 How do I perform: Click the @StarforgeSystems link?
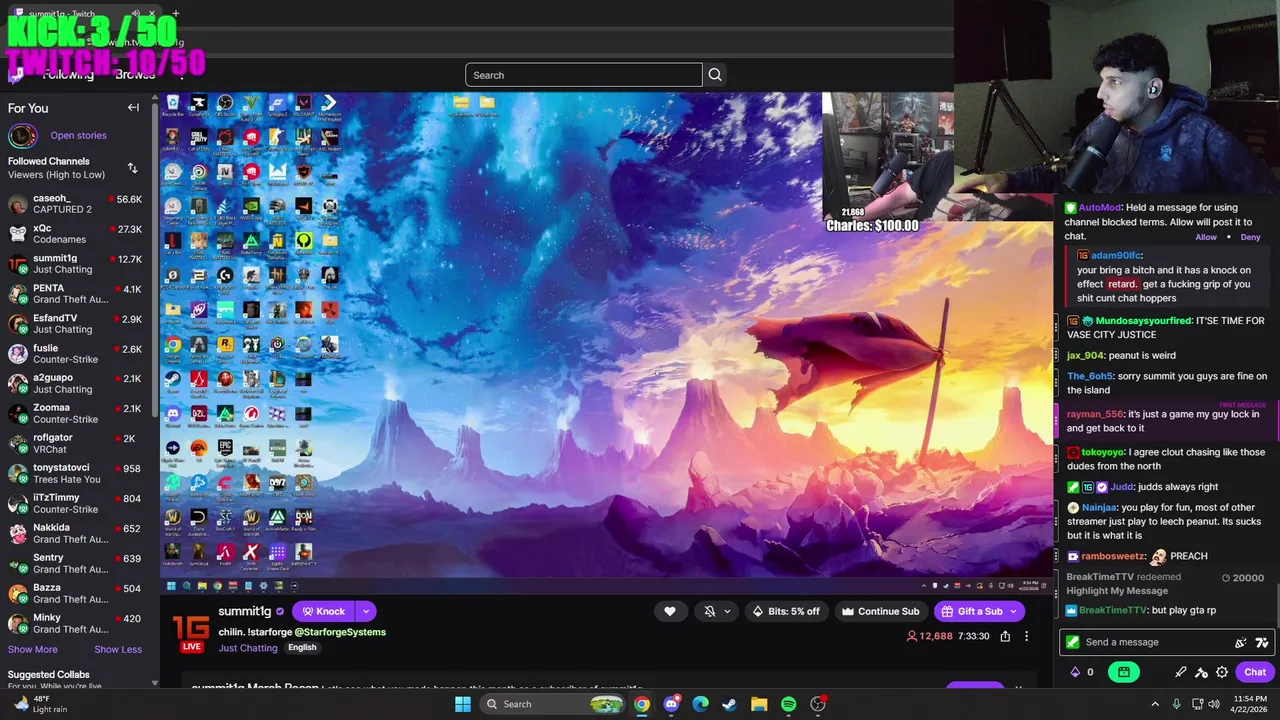point(340,632)
